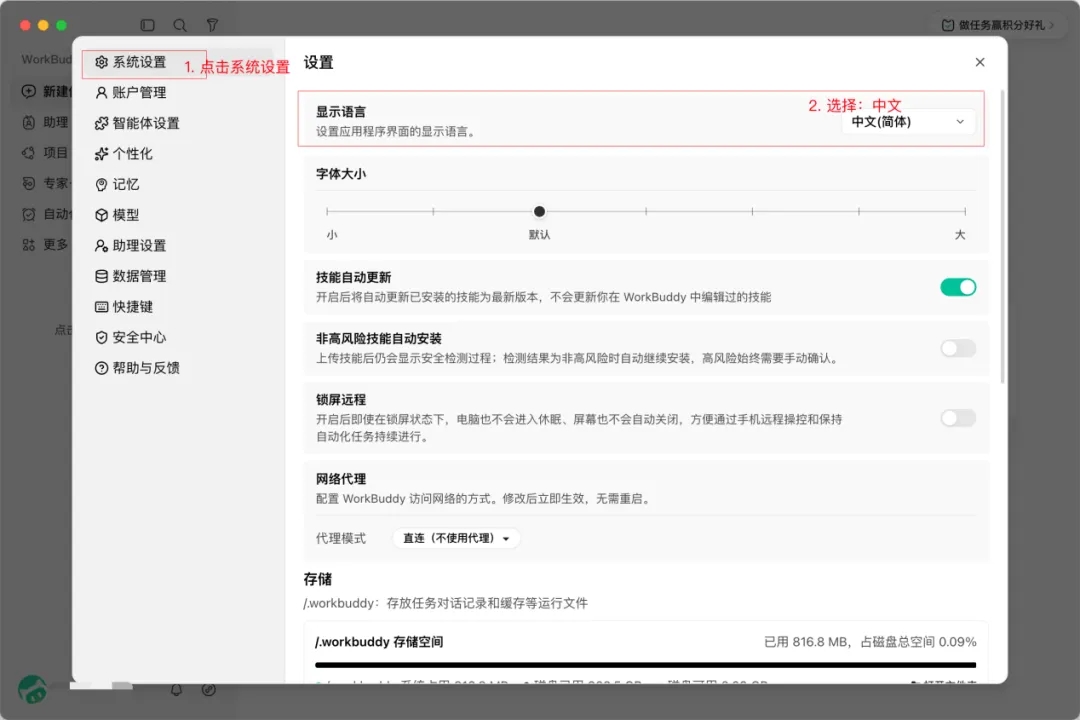
Task: Click the smallest tick of the font size slider
Action: [327, 212]
